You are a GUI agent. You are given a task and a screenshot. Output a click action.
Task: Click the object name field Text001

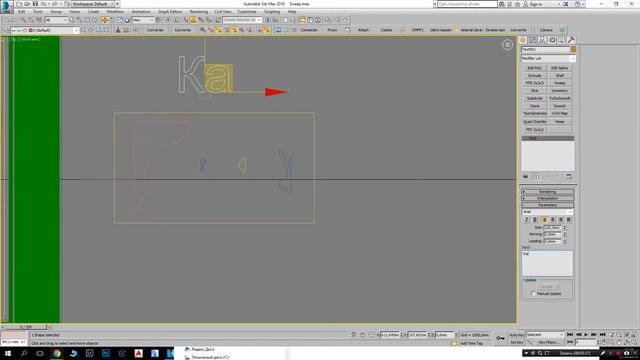(545, 49)
